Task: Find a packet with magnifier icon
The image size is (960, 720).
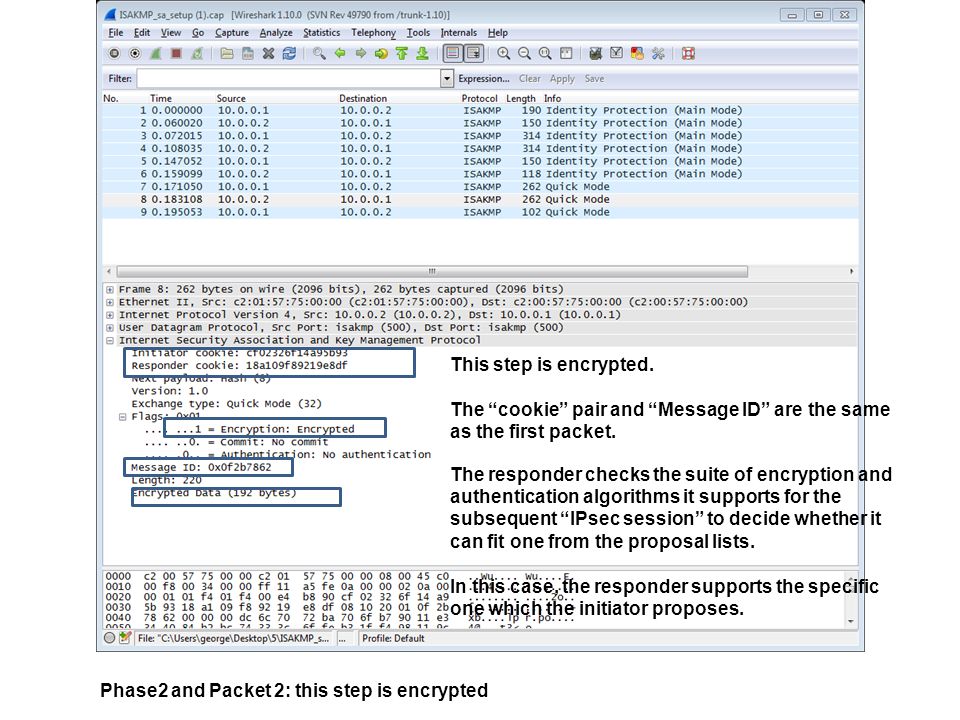Action: click(x=319, y=54)
